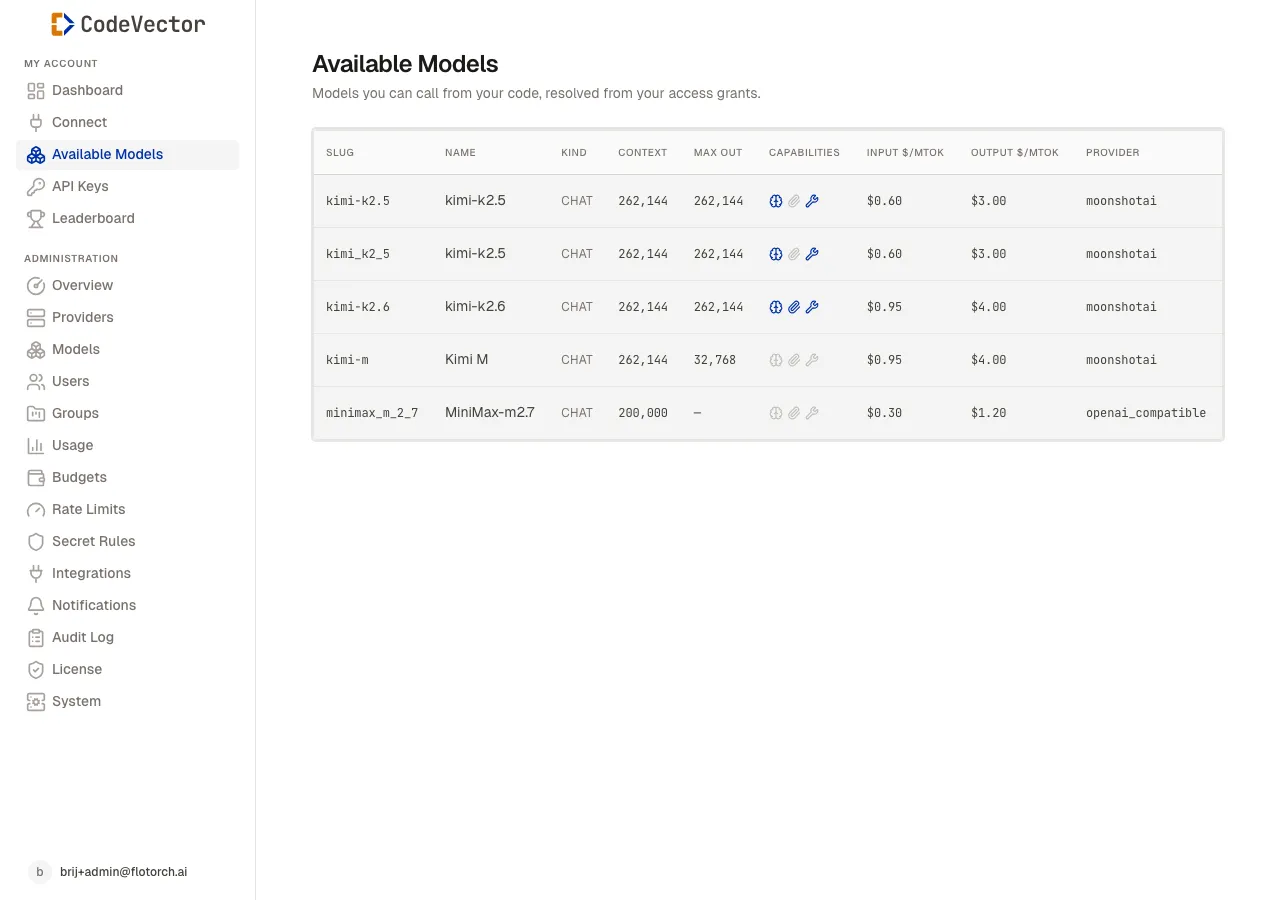Click the paperclip attachment icon in kimi-k2.6 row
Screen dimensions: 1280x900
coord(794,307)
